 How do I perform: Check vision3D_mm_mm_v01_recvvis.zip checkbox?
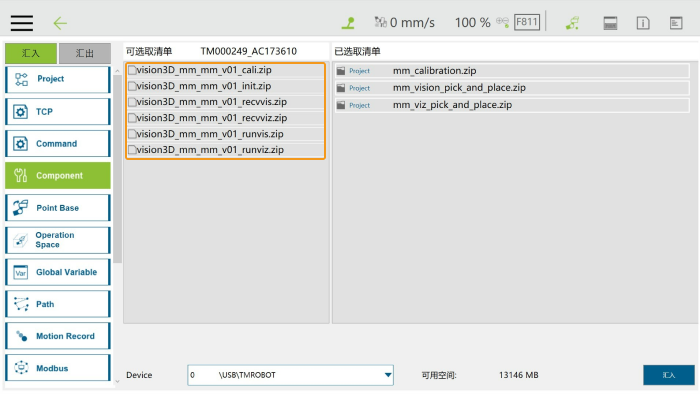(132, 102)
